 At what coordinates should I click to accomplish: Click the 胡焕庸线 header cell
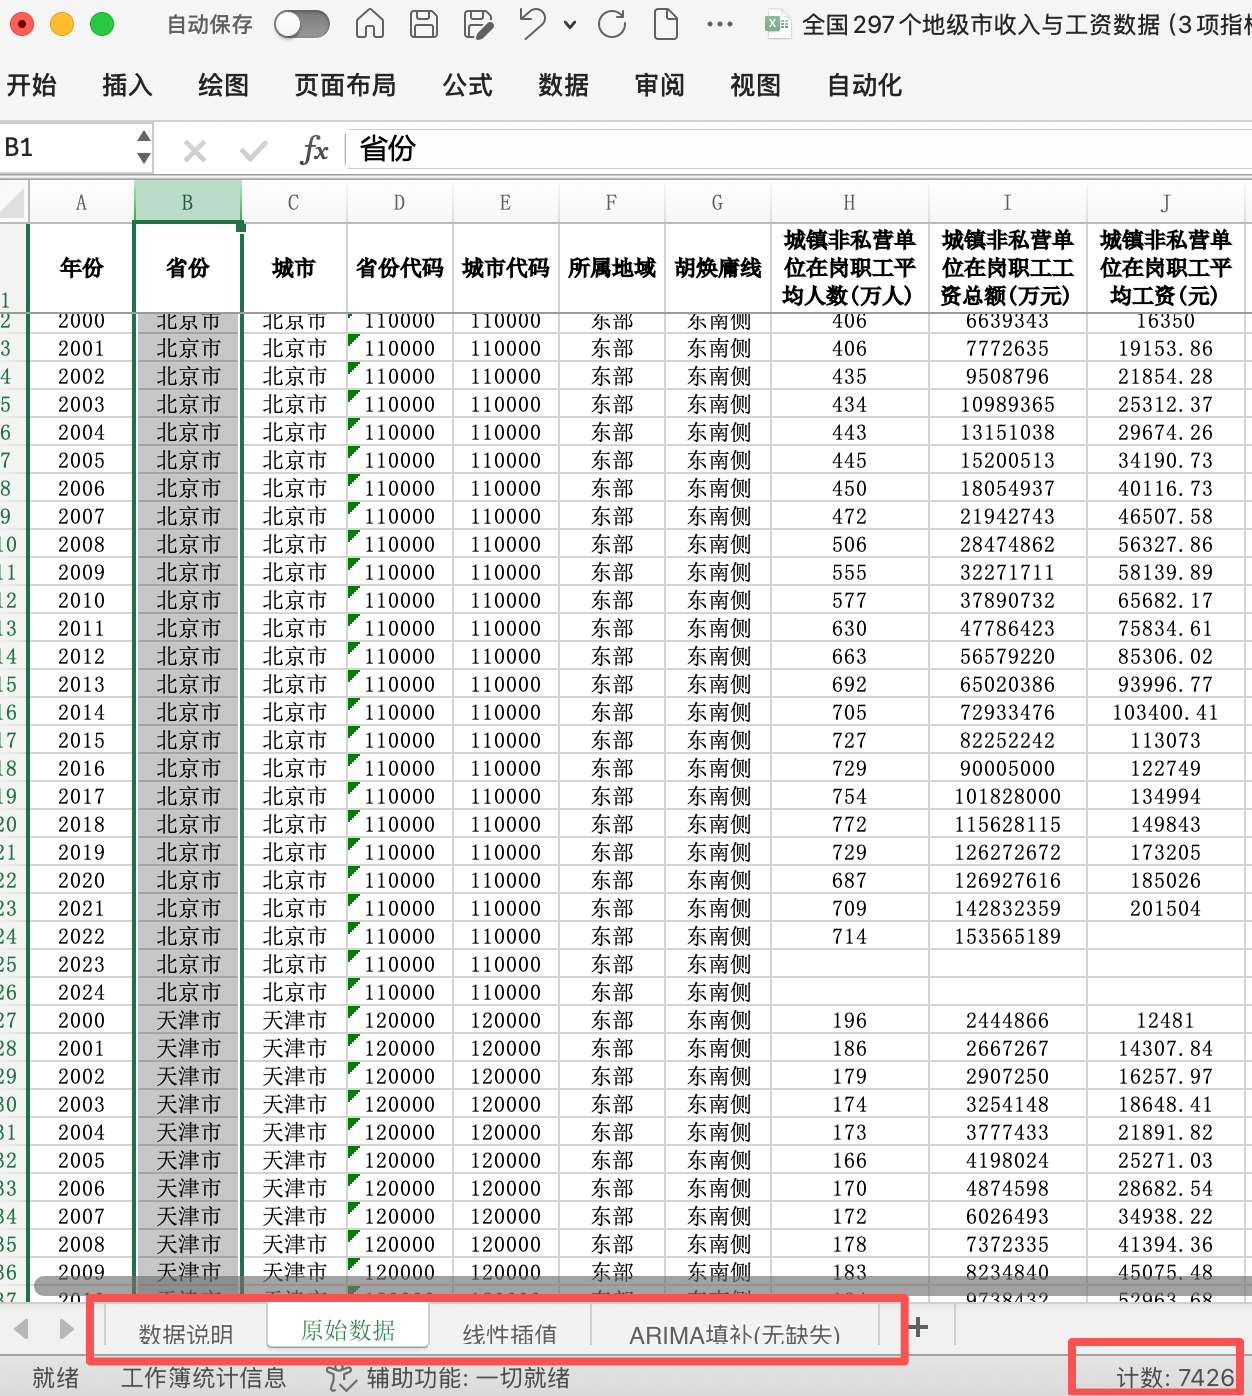(x=718, y=268)
